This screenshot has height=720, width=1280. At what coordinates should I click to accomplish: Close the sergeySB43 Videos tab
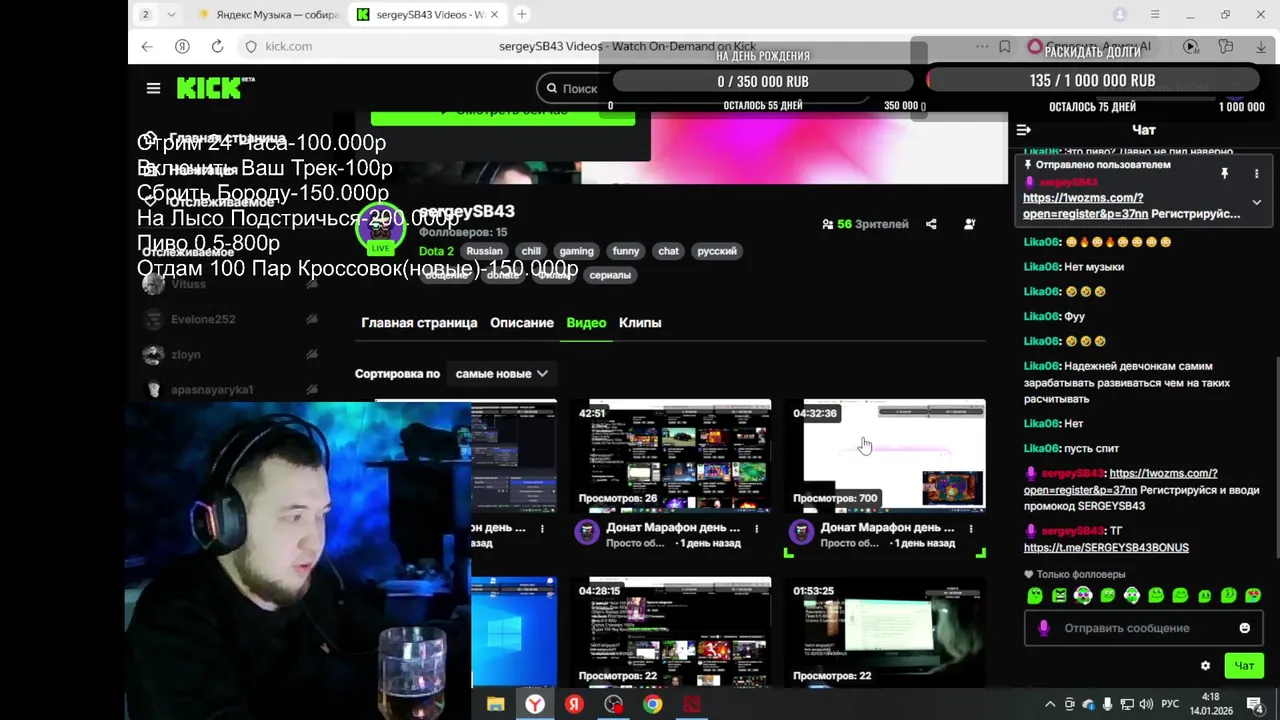tap(494, 15)
